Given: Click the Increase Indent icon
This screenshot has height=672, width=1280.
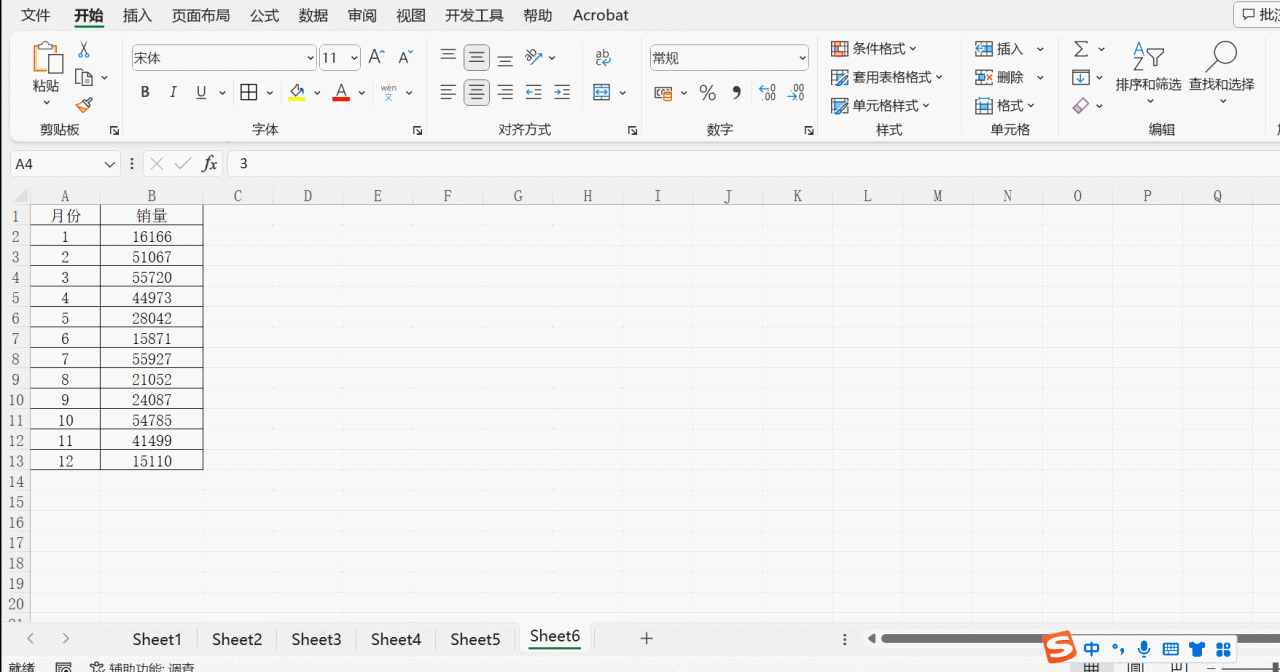Looking at the screenshot, I should tap(561, 92).
